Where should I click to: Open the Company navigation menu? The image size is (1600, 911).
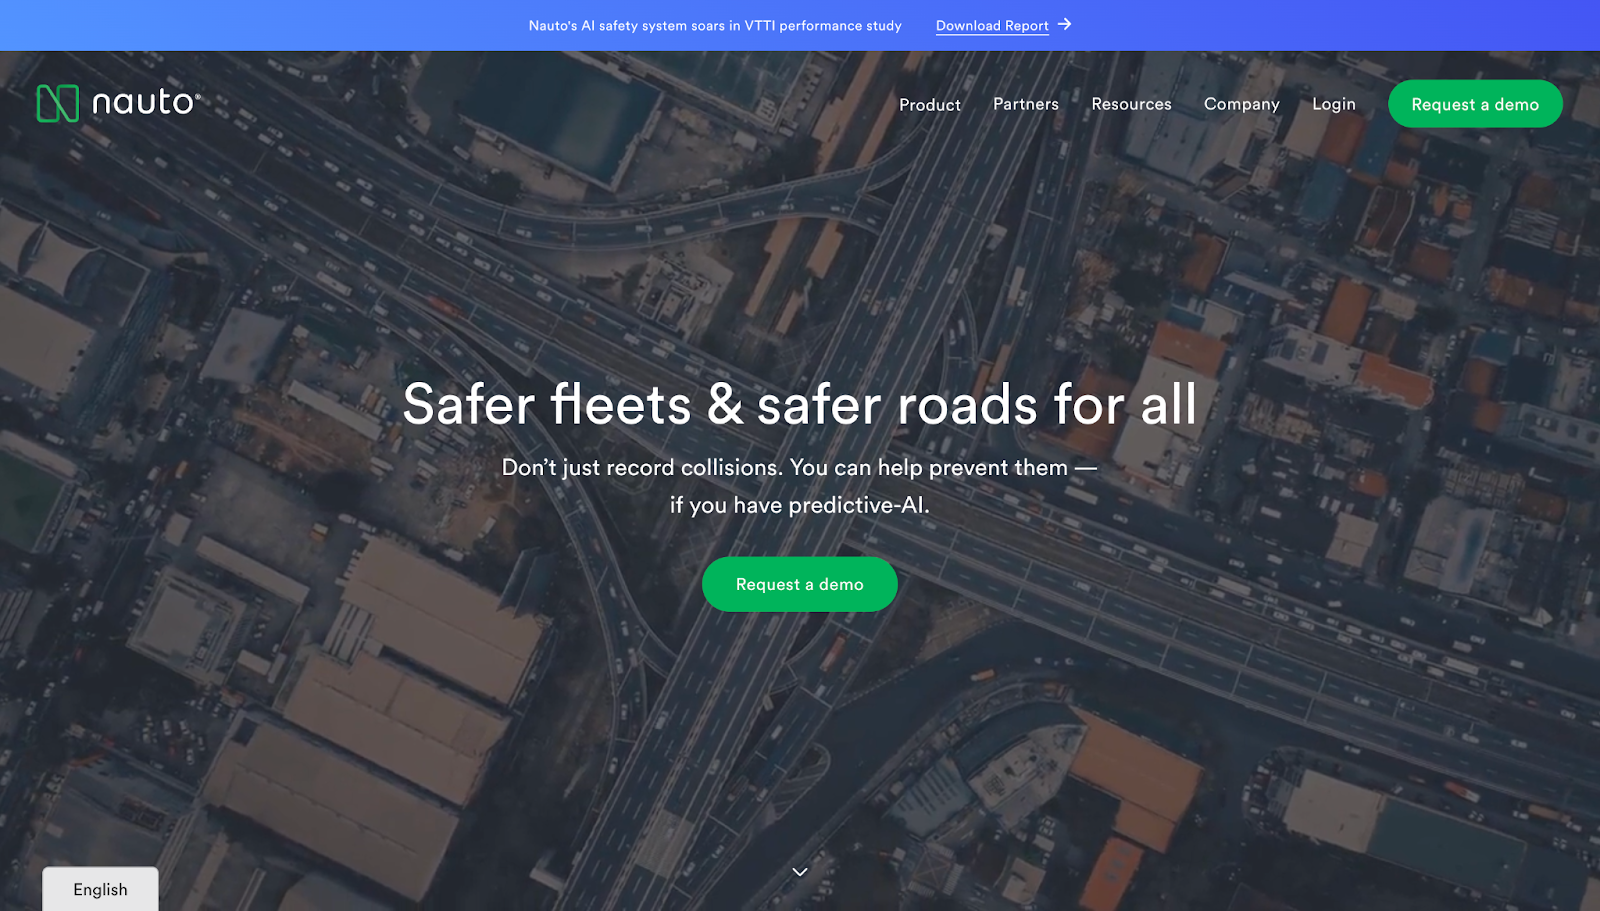click(x=1241, y=104)
